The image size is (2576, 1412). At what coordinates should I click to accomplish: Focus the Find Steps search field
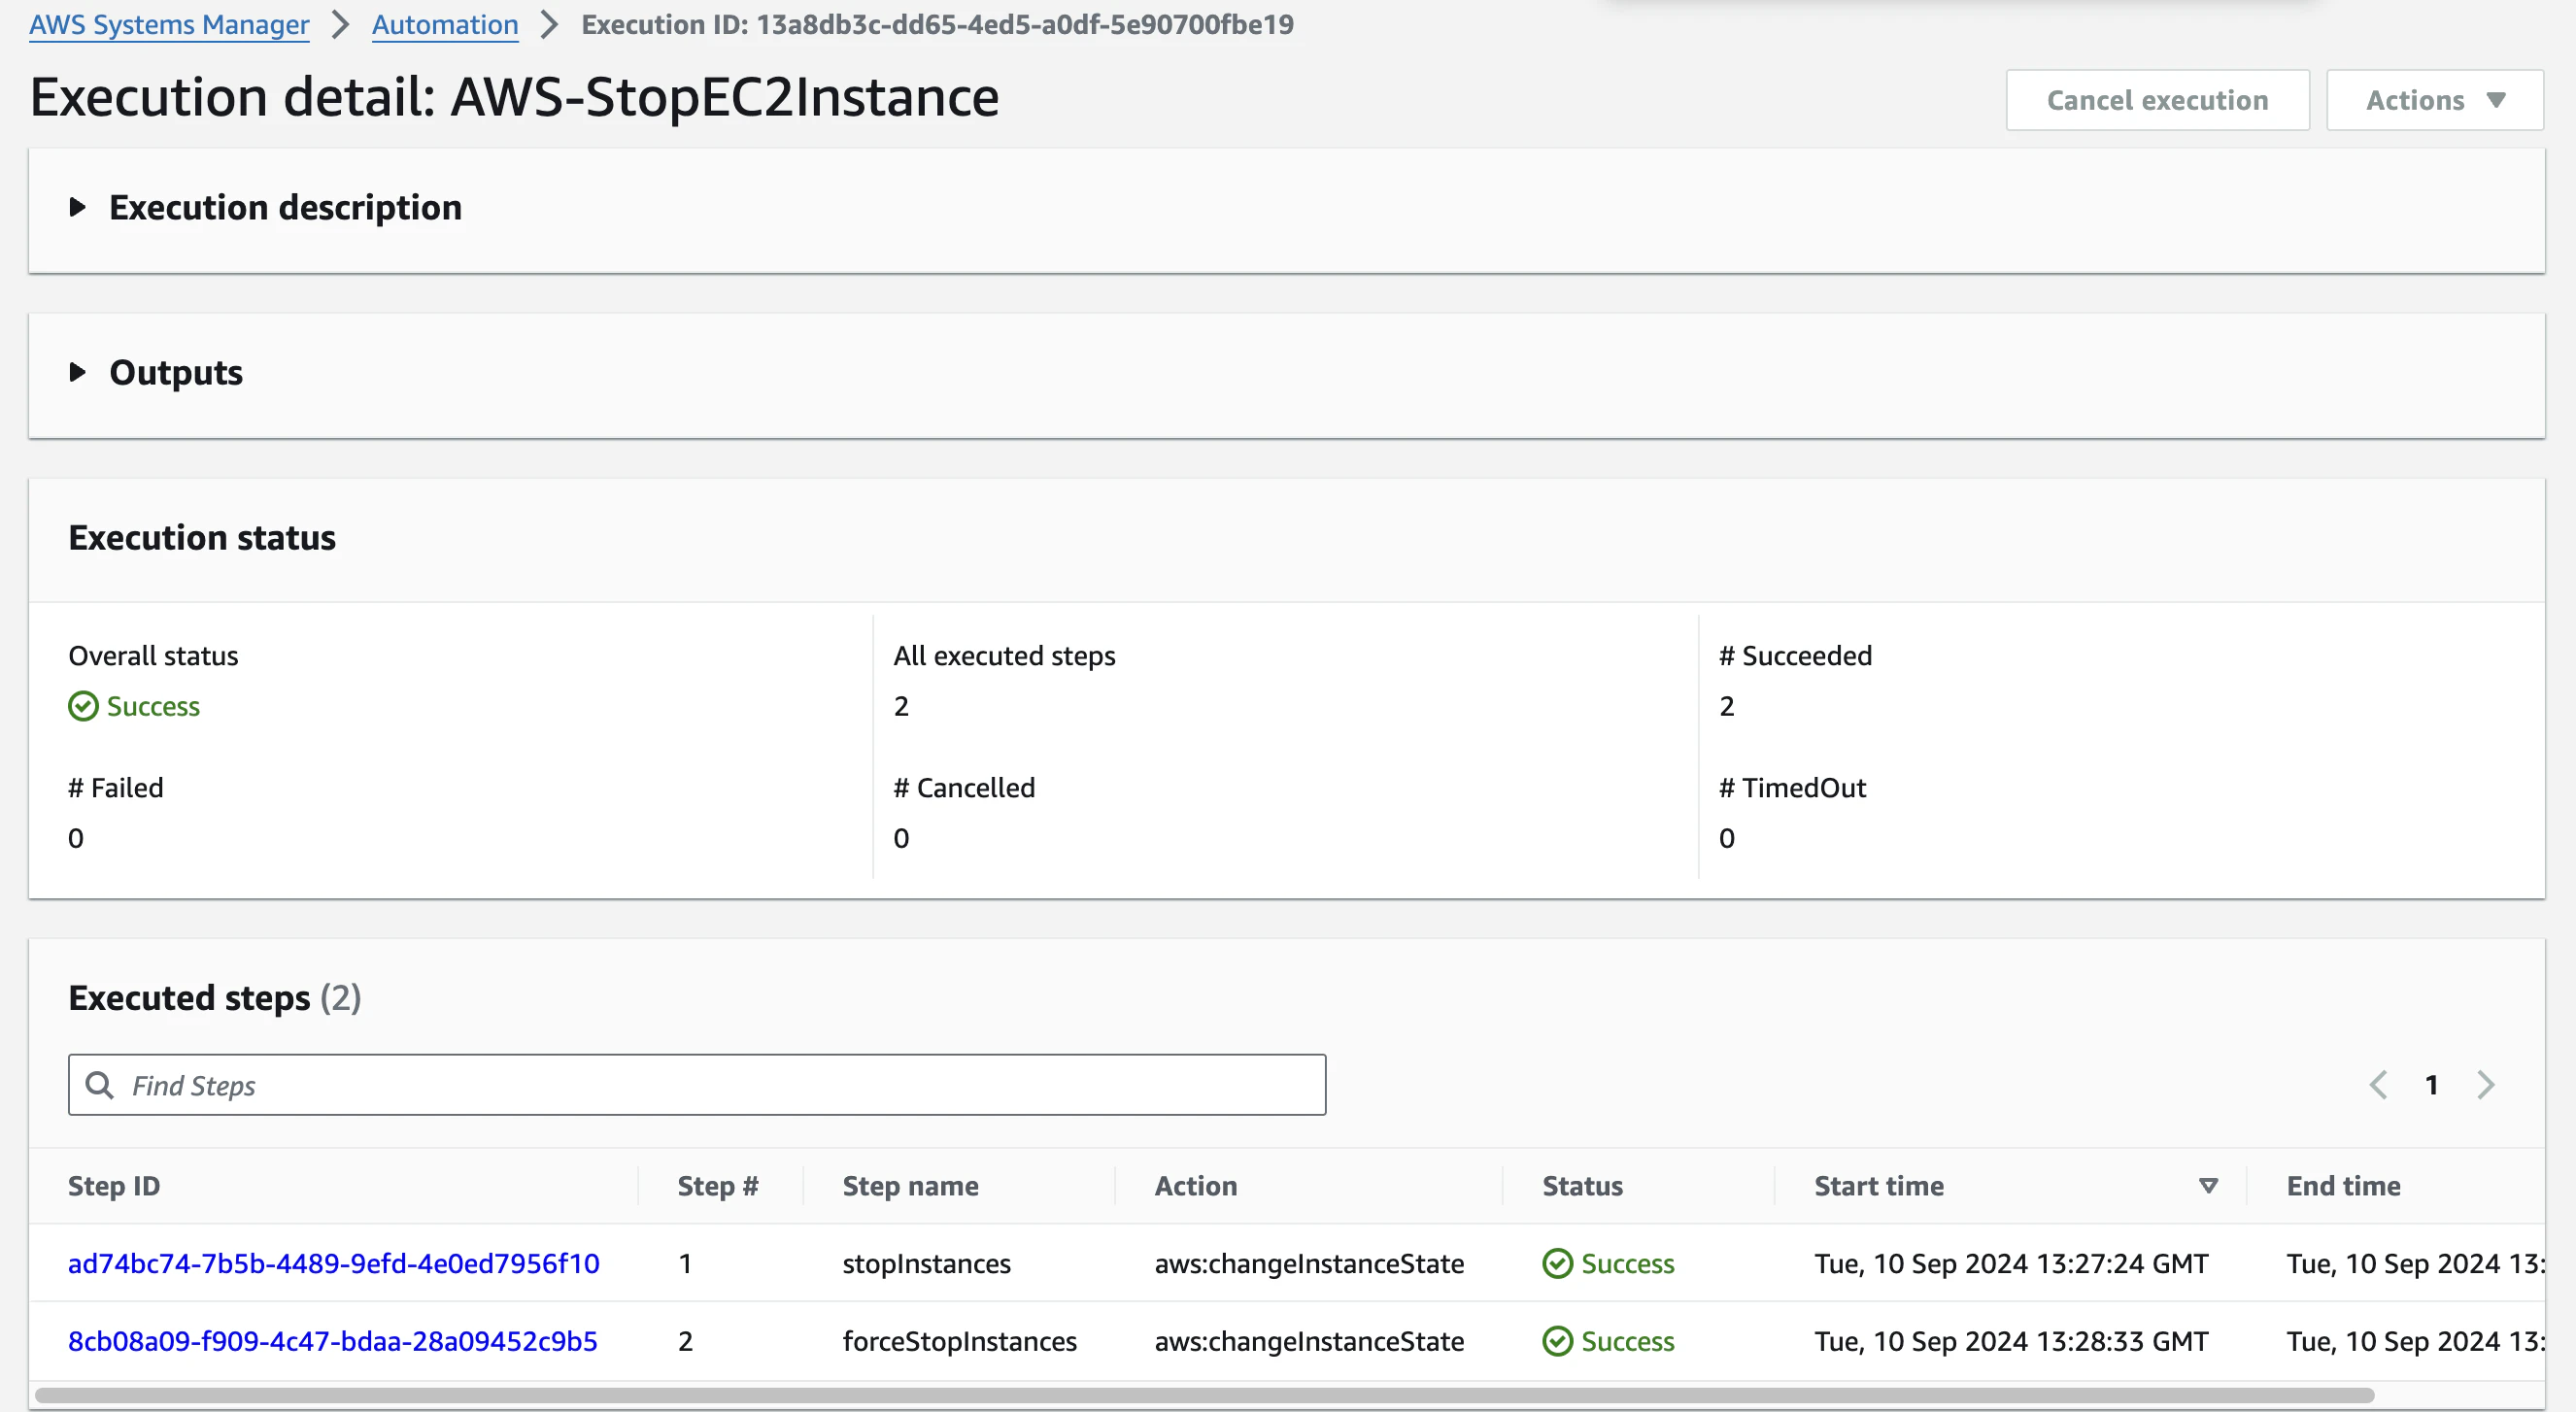point(697,1084)
